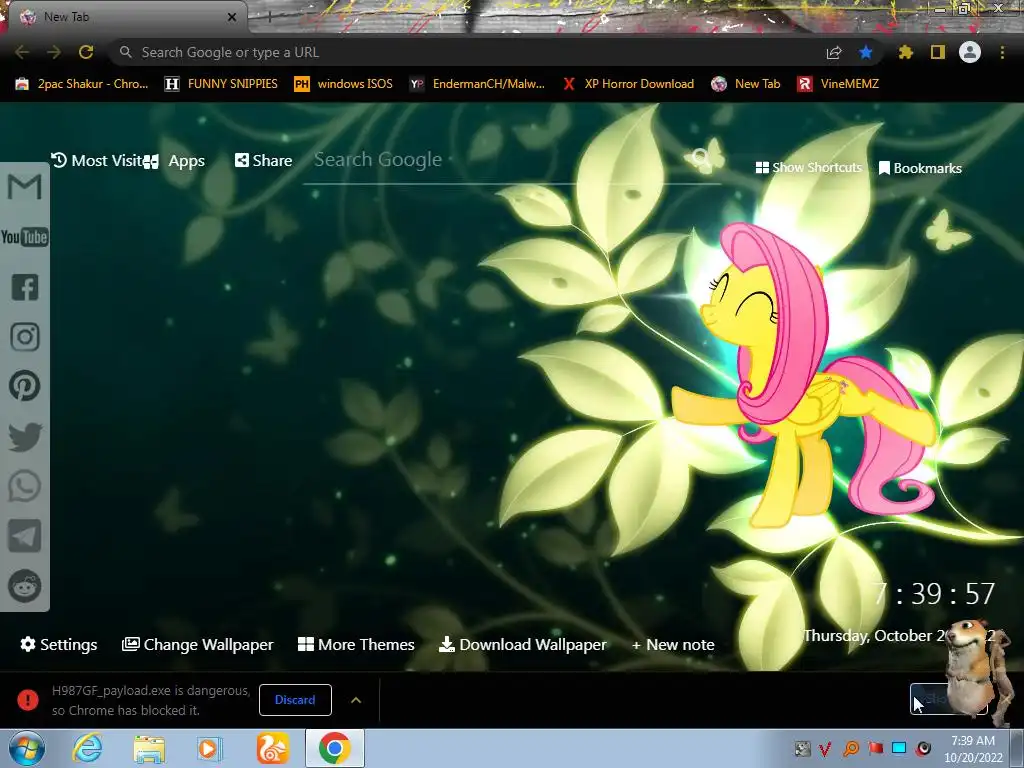Image resolution: width=1024 pixels, height=768 pixels.
Task: Click Chrome icon in taskbar
Action: [x=334, y=748]
